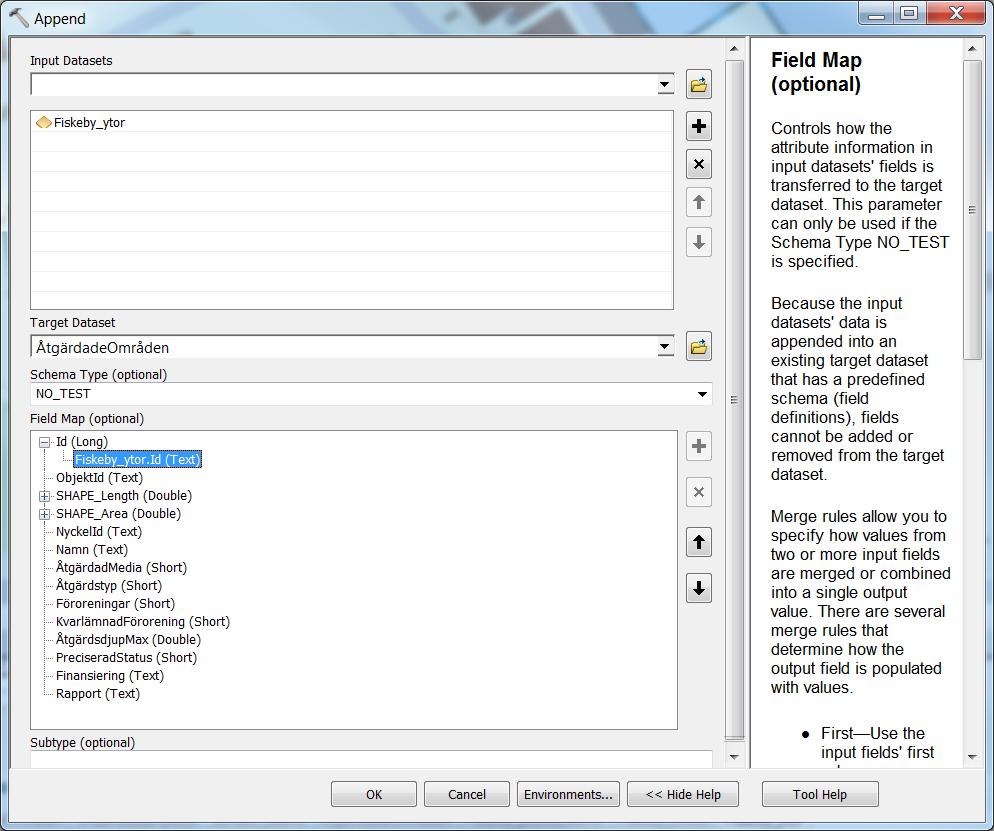The image size is (994, 831).
Task: Open Input Datasets dropdown arrow
Action: tap(664, 84)
